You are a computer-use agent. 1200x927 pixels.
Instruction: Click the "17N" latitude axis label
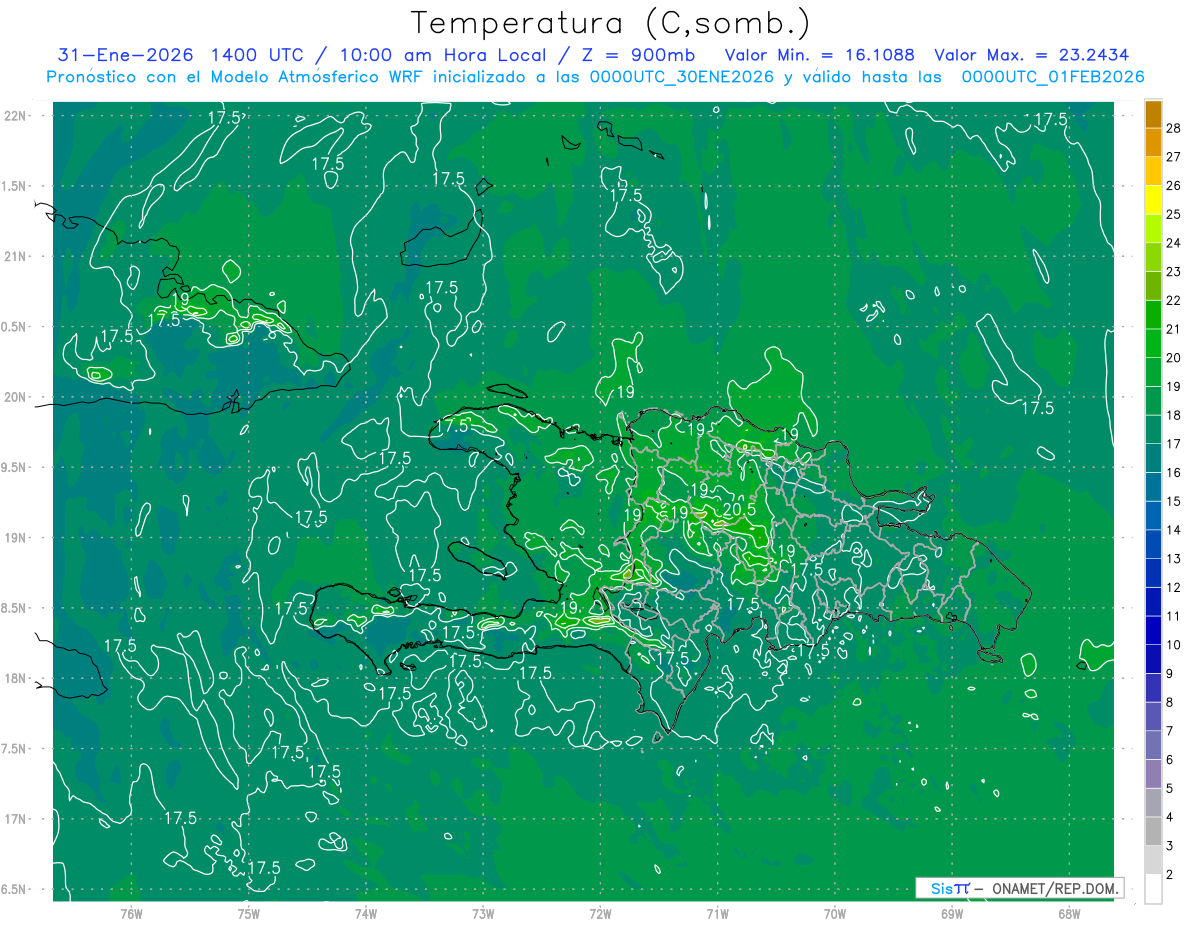(x=15, y=819)
